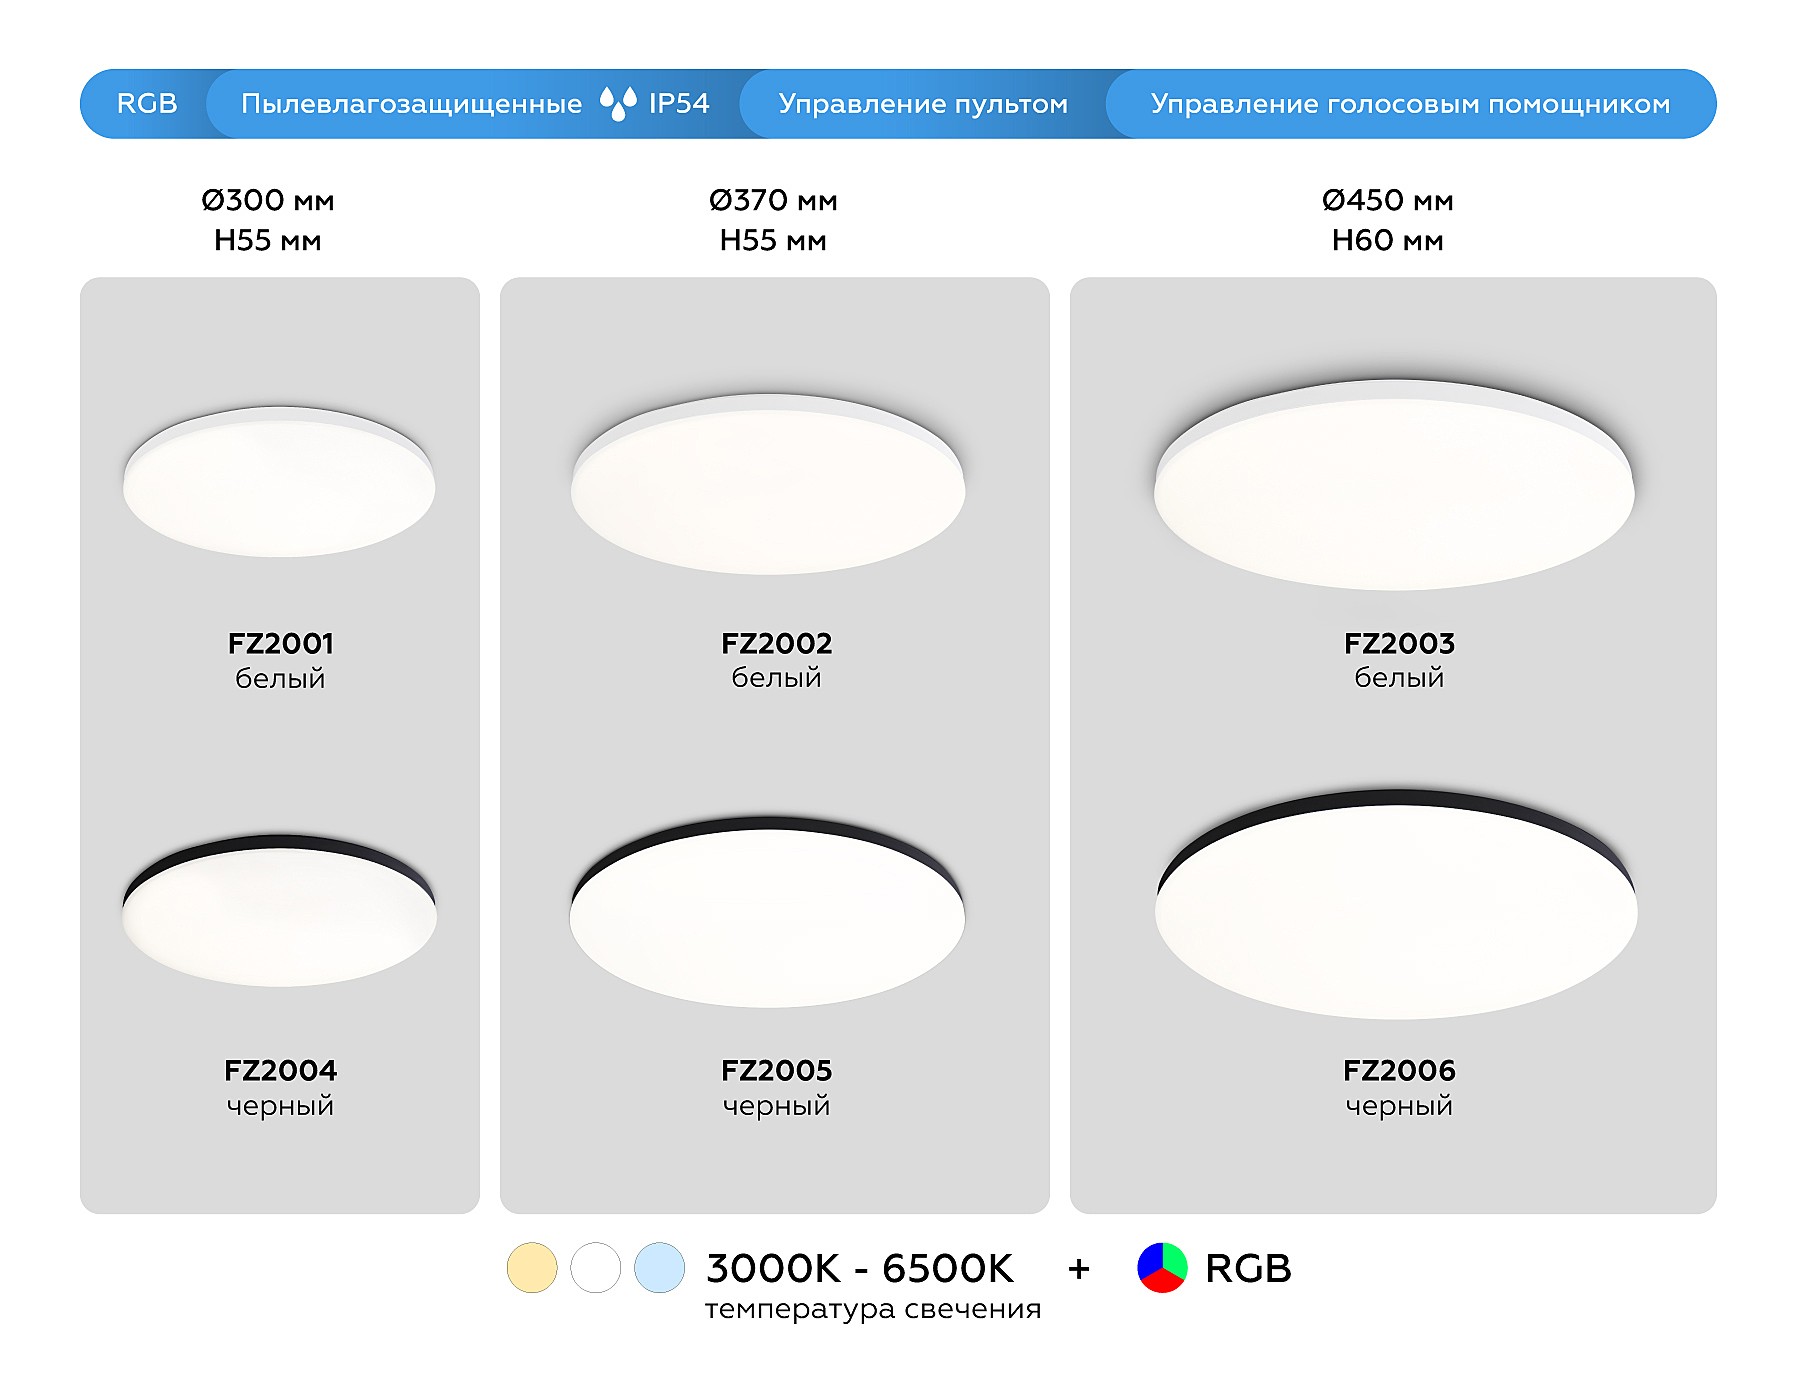Viewport: 1800px width, 1400px height.
Task: Click the FZ2005 black lamp image
Action: (768, 913)
